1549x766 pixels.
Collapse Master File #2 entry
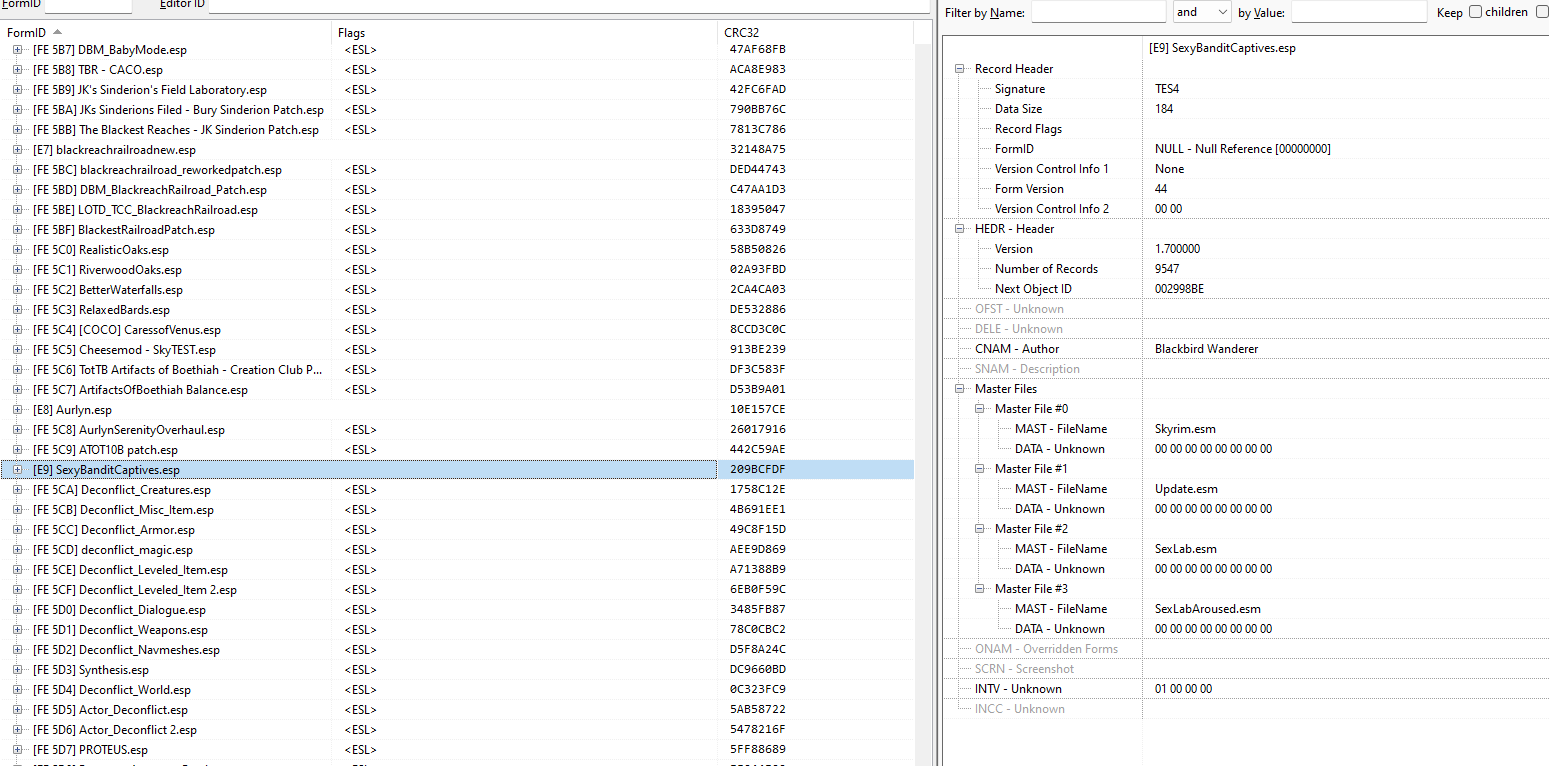980,529
